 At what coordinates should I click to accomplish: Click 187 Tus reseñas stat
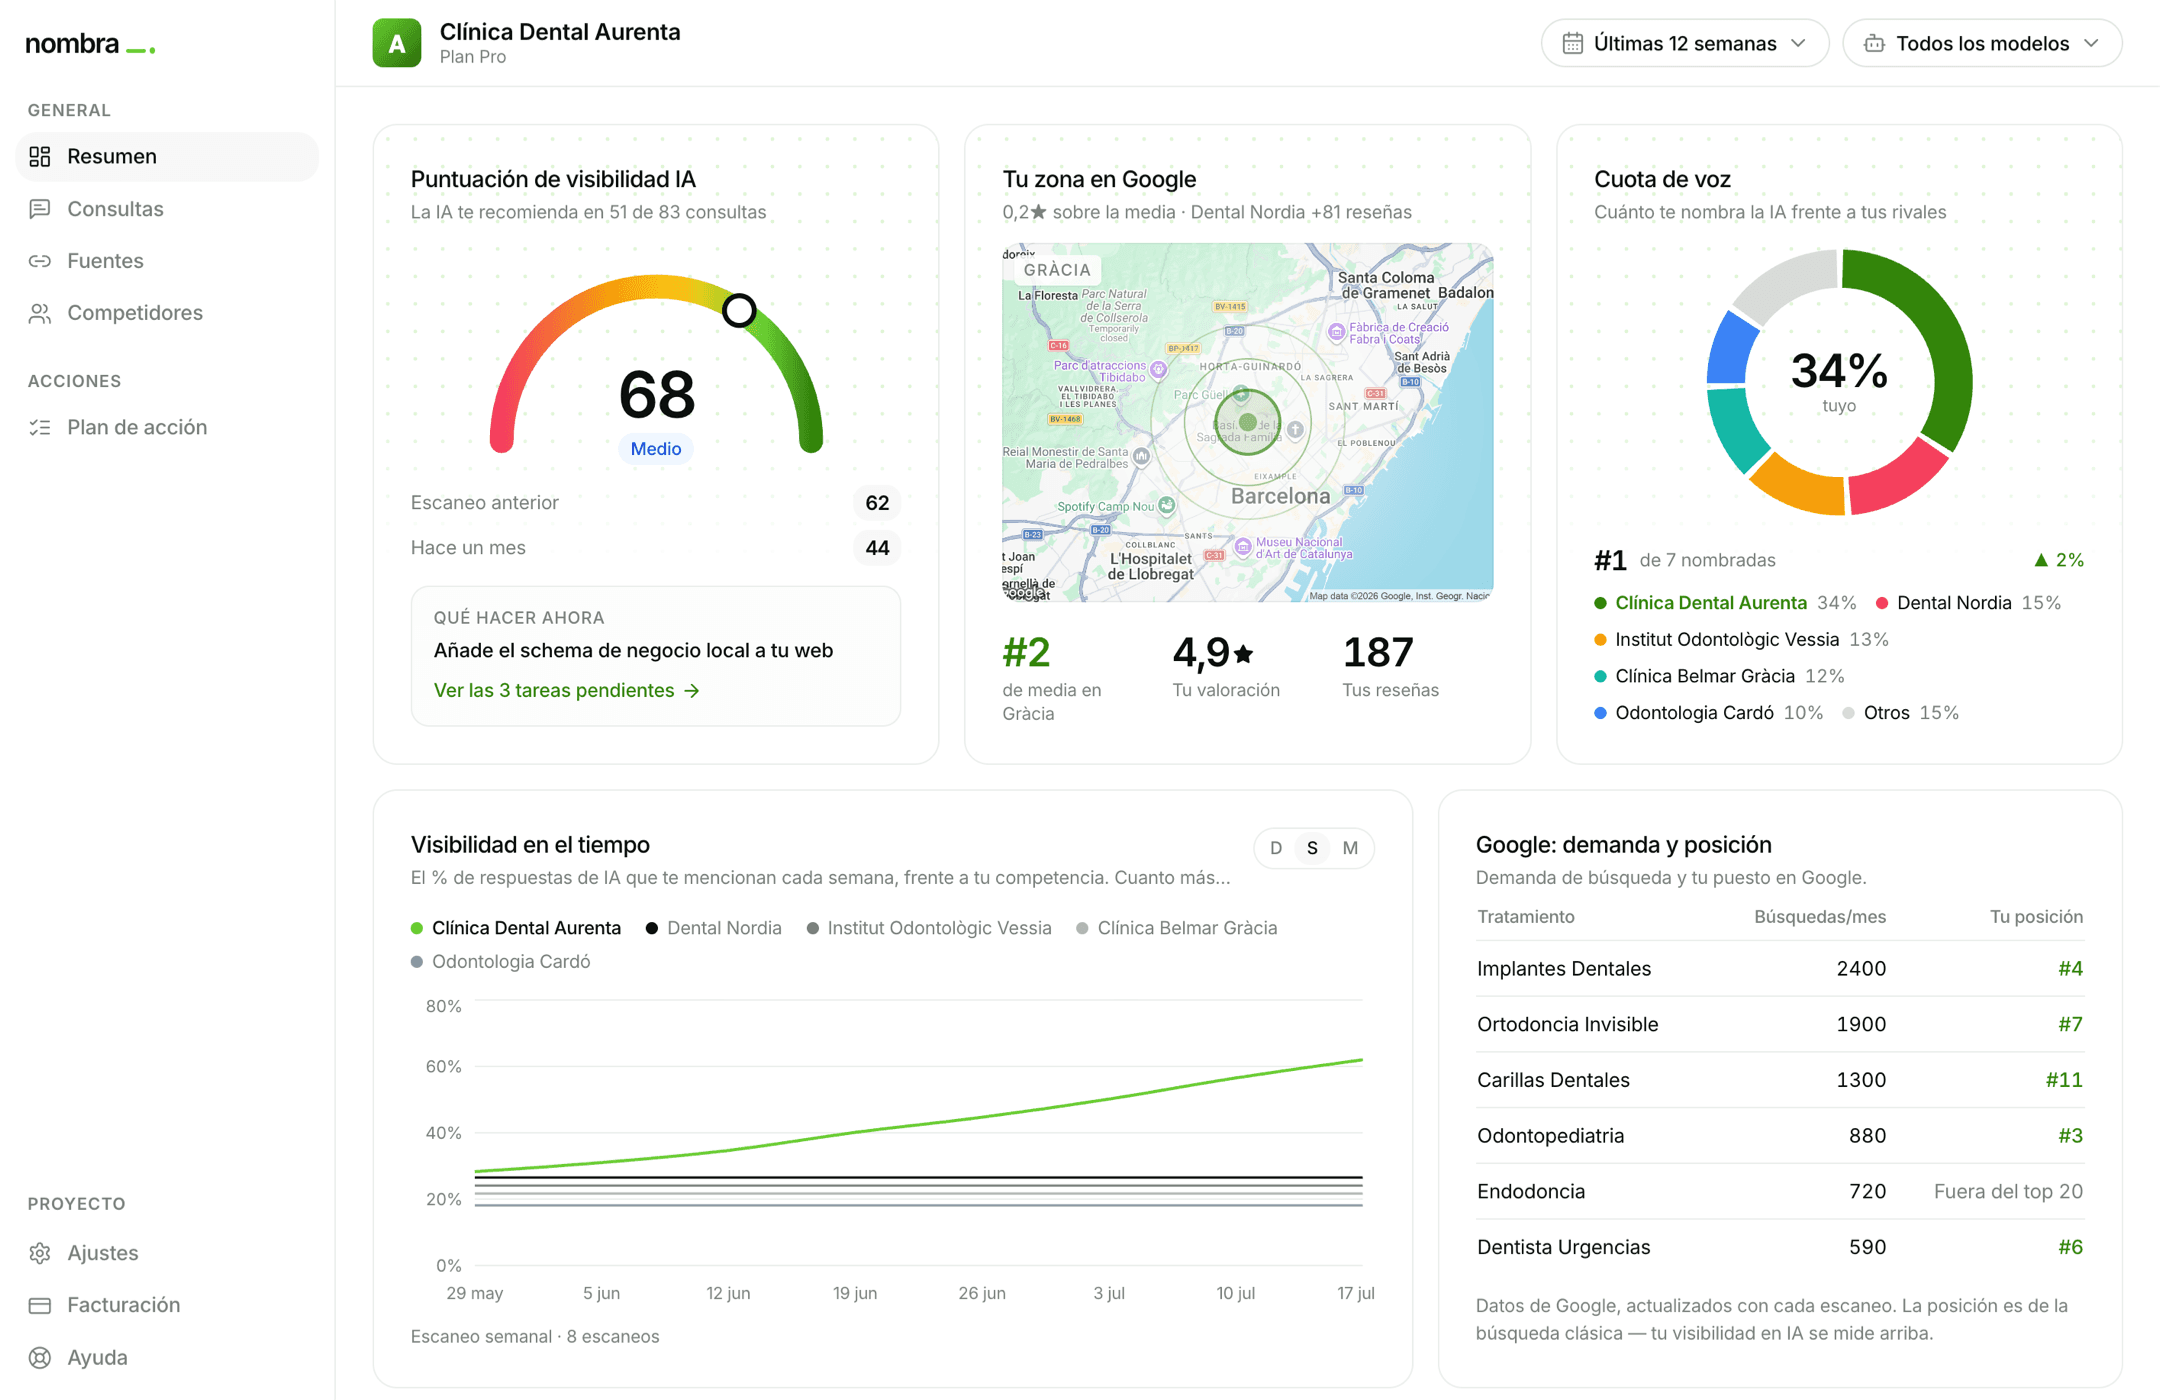pyautogui.click(x=1391, y=666)
